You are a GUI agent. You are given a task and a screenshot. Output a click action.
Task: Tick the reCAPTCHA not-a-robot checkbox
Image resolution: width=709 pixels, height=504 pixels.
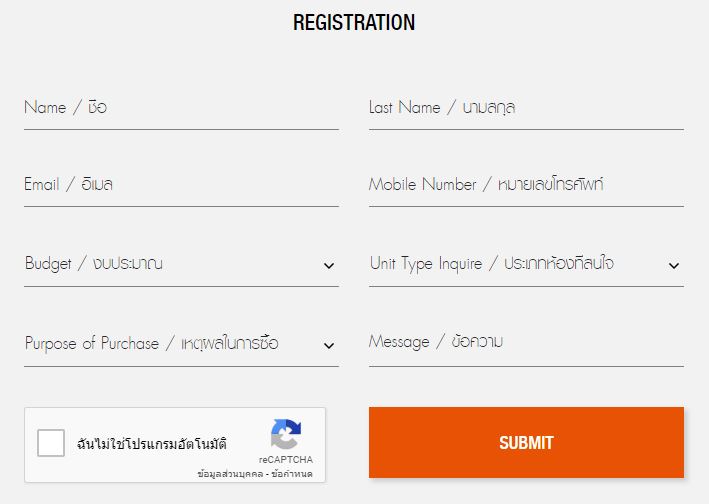[x=51, y=443]
